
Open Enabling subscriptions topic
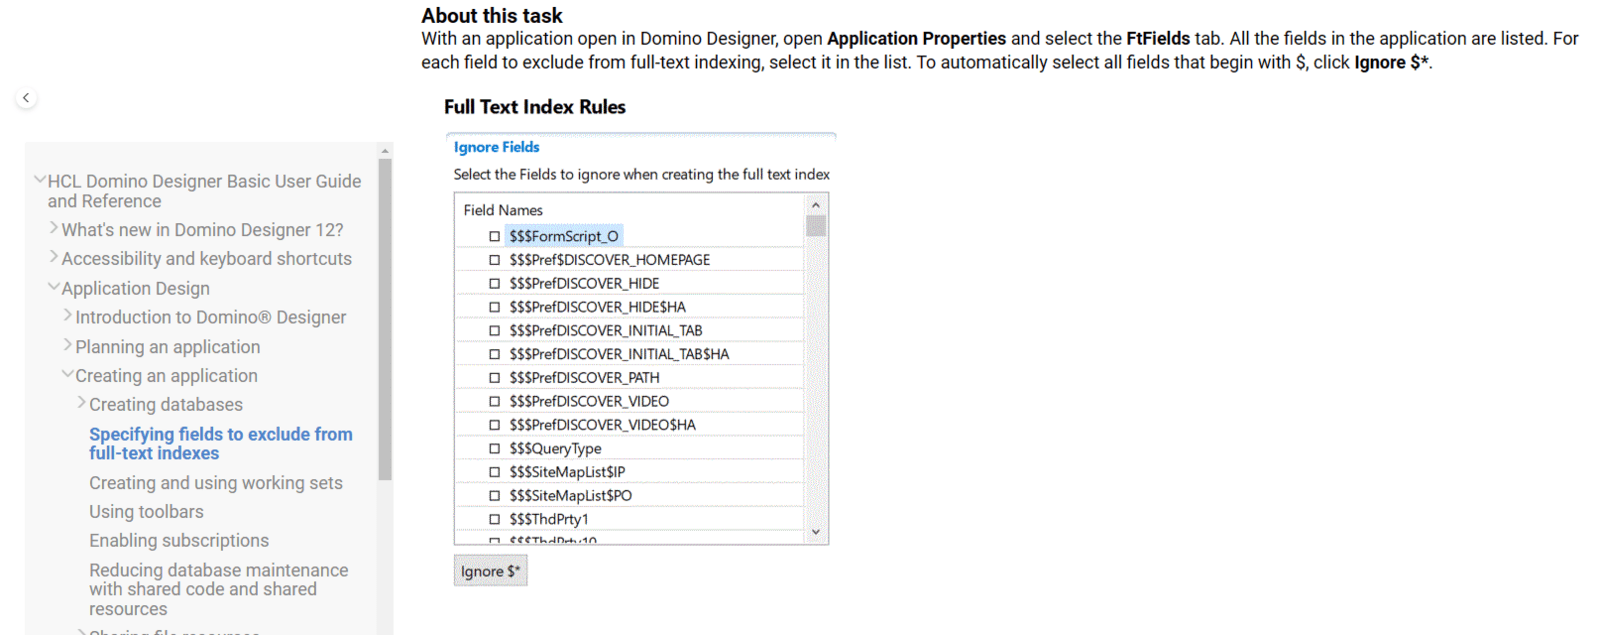[x=179, y=541]
